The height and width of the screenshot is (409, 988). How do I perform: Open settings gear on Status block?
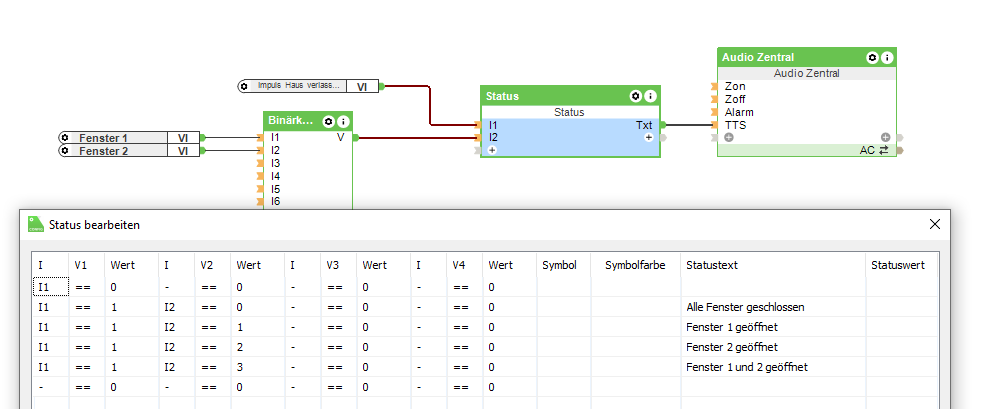(x=635, y=96)
